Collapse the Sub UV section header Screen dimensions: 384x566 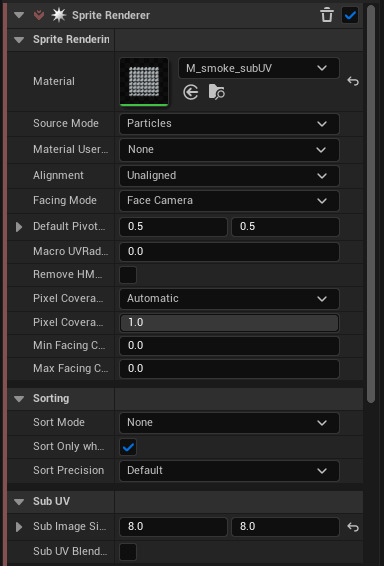point(19,502)
